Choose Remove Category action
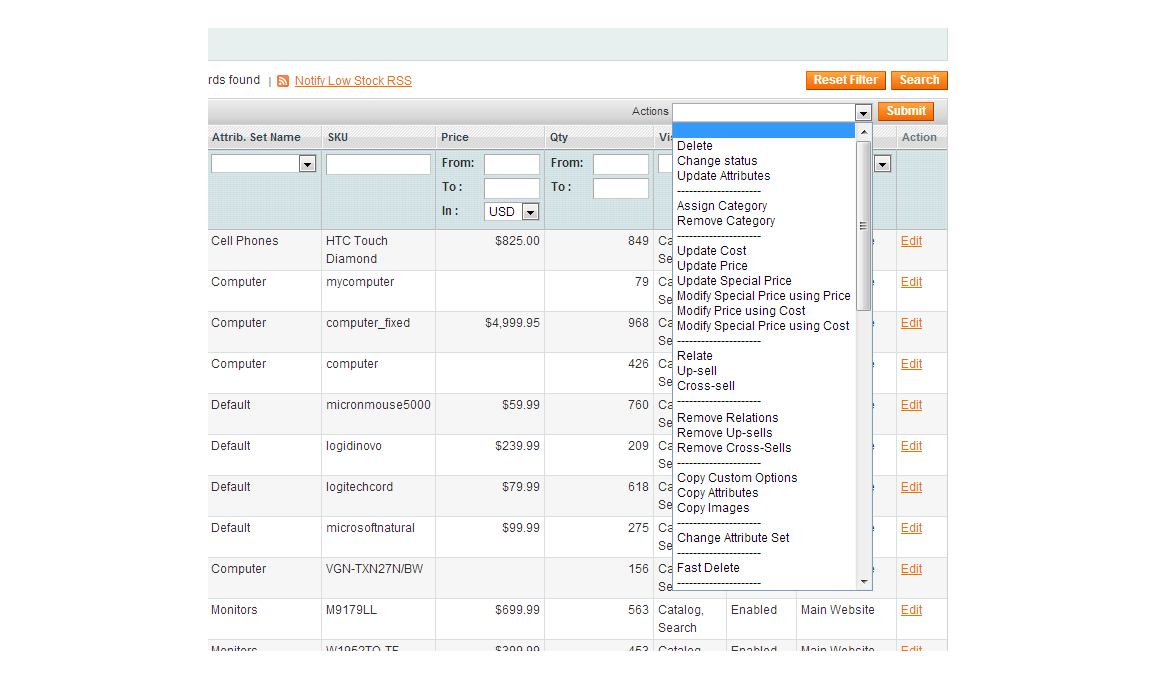This screenshot has height=680, width=1170. coord(726,221)
